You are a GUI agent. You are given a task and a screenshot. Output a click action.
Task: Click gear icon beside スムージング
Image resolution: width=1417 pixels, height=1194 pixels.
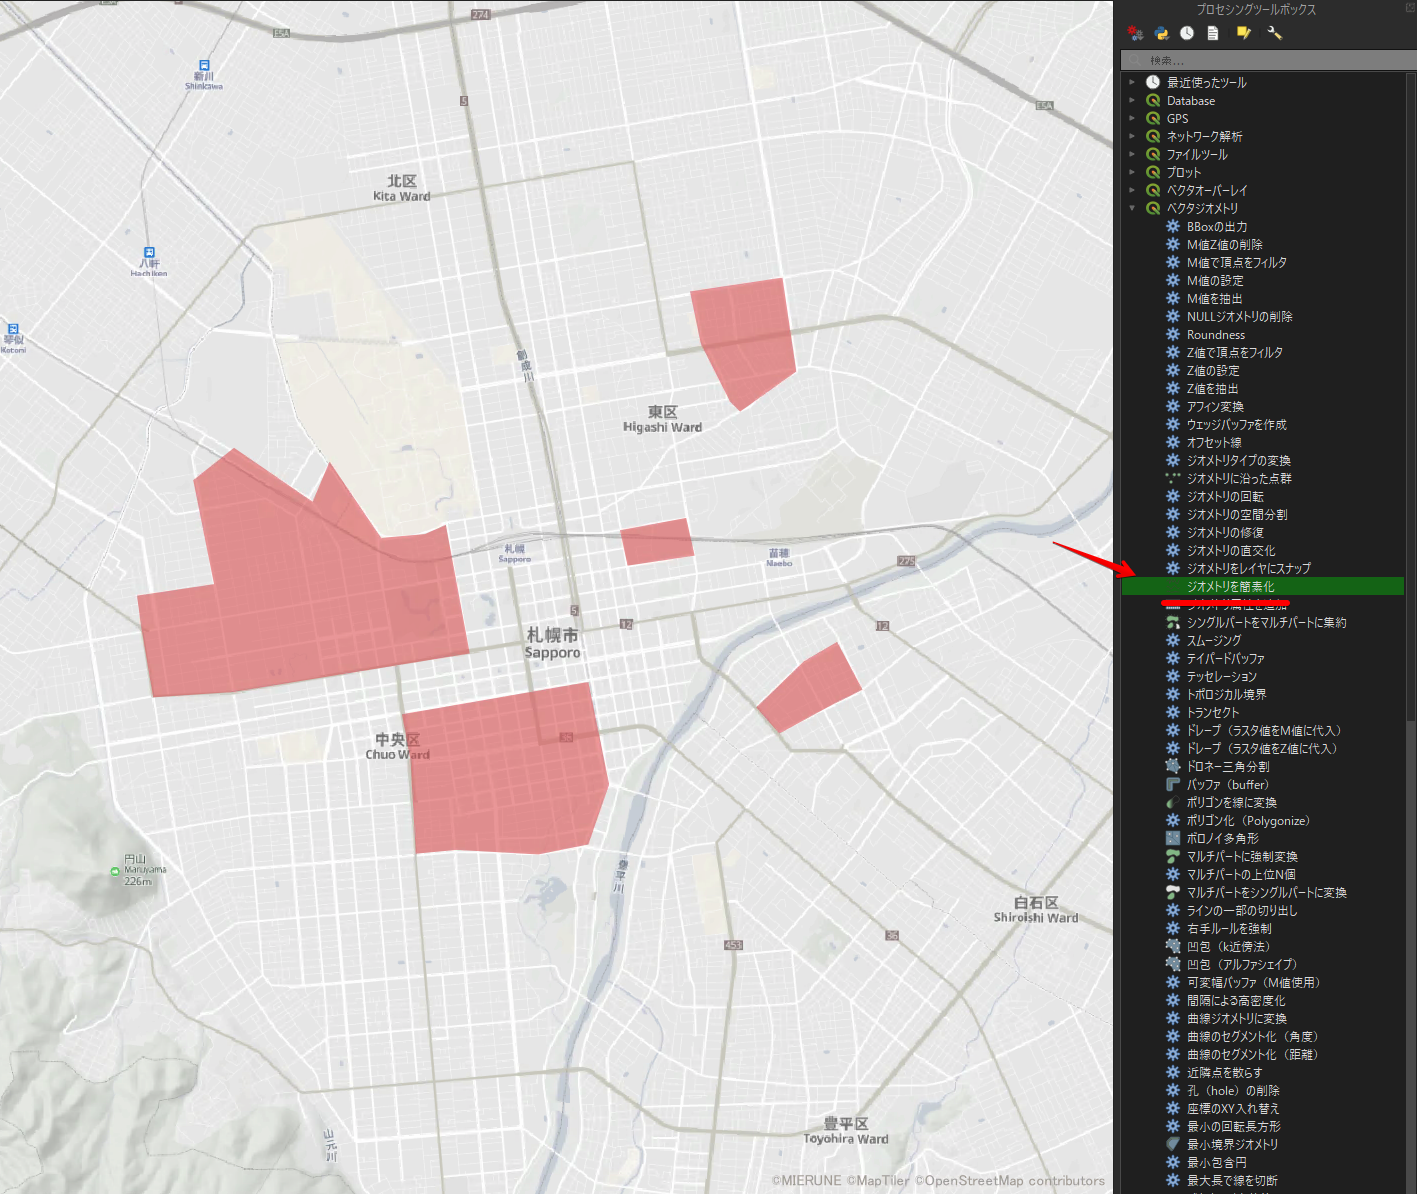pos(1173,640)
